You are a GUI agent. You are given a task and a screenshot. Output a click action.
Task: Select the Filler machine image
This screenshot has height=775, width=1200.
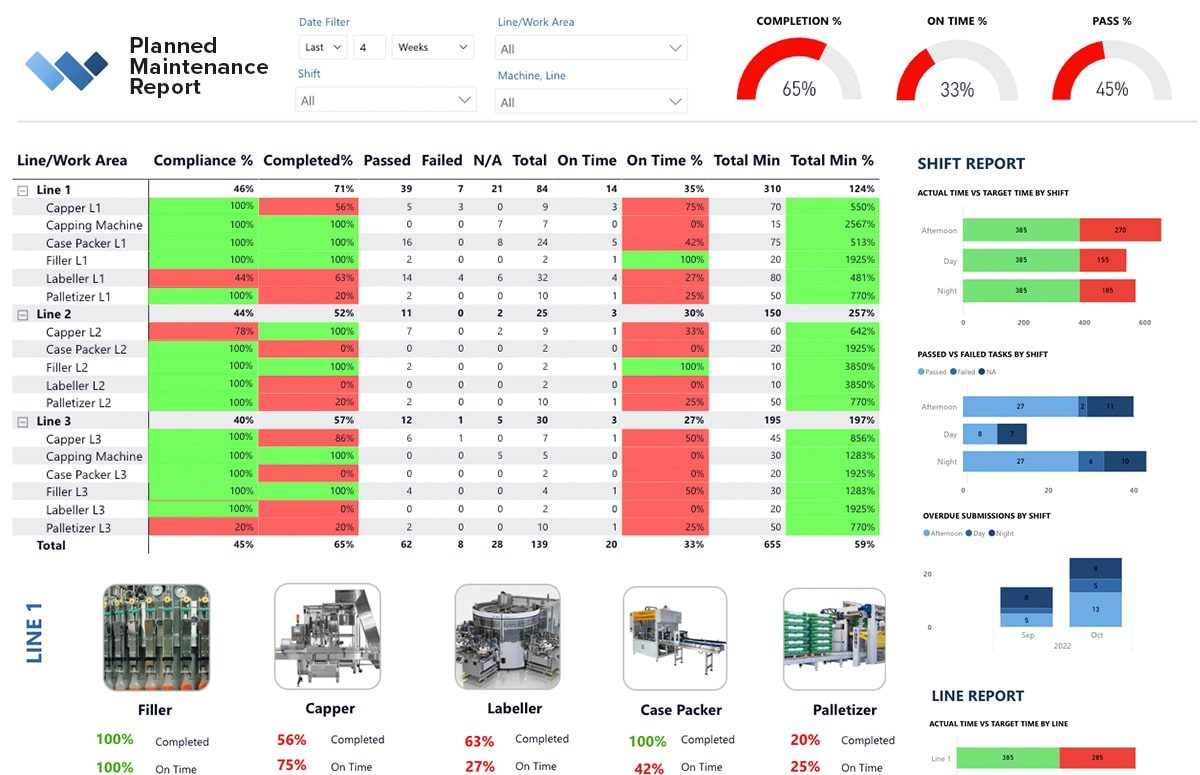[x=156, y=638]
